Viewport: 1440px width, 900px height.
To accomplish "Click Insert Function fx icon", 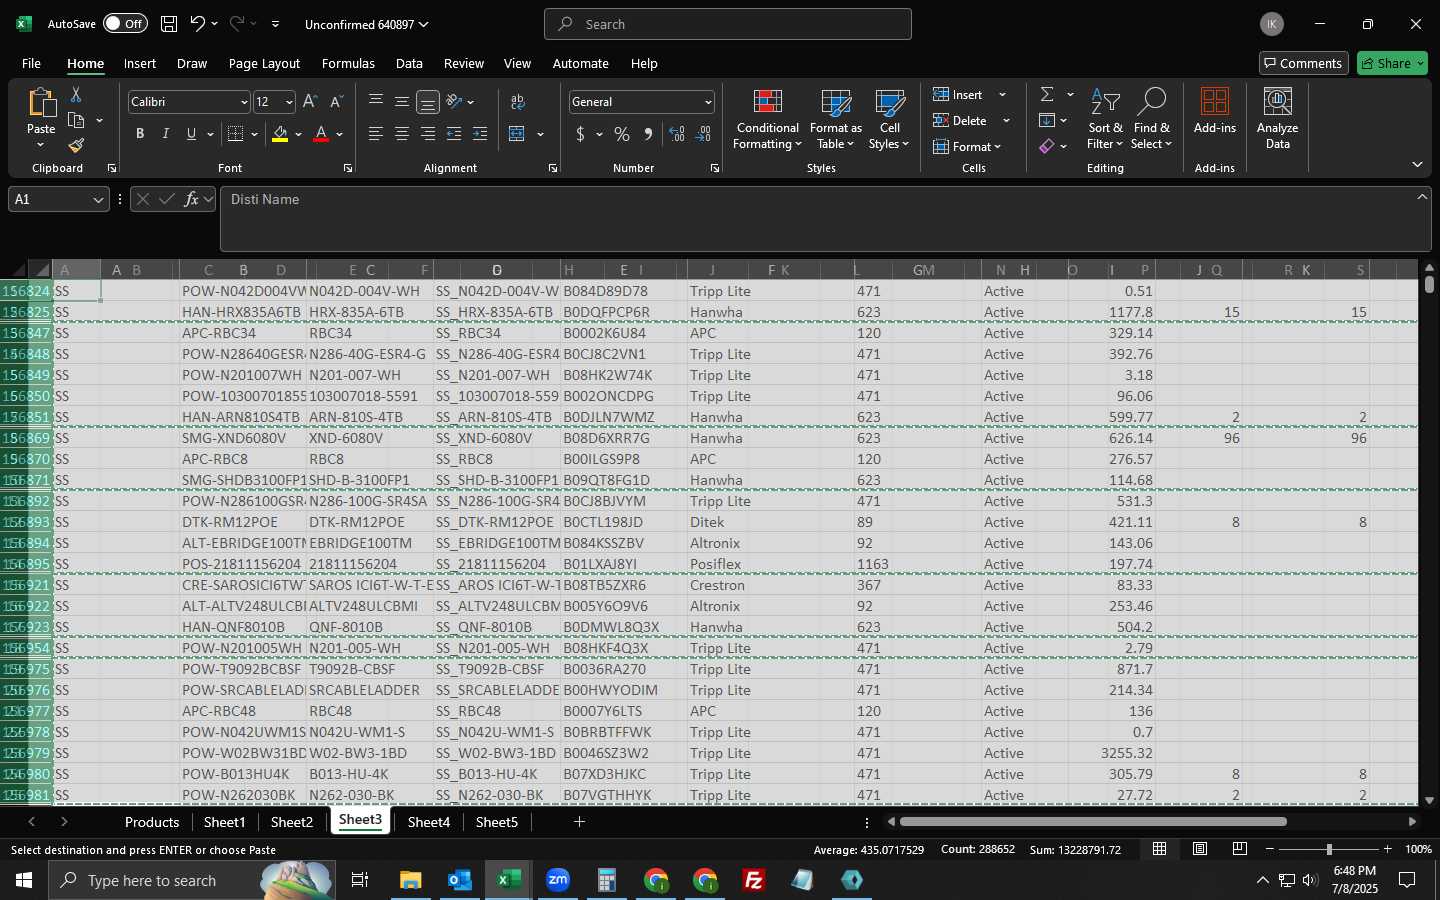I will 191,199.
